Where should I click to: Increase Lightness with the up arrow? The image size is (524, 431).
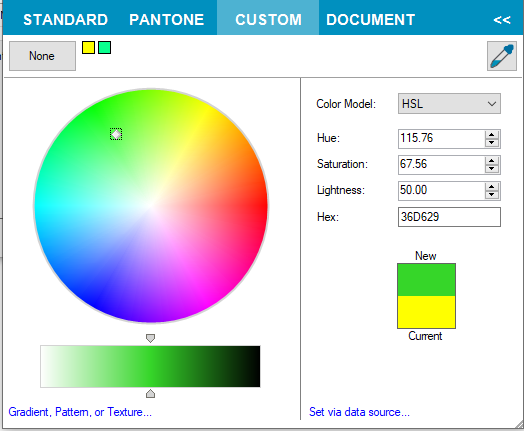(492, 187)
